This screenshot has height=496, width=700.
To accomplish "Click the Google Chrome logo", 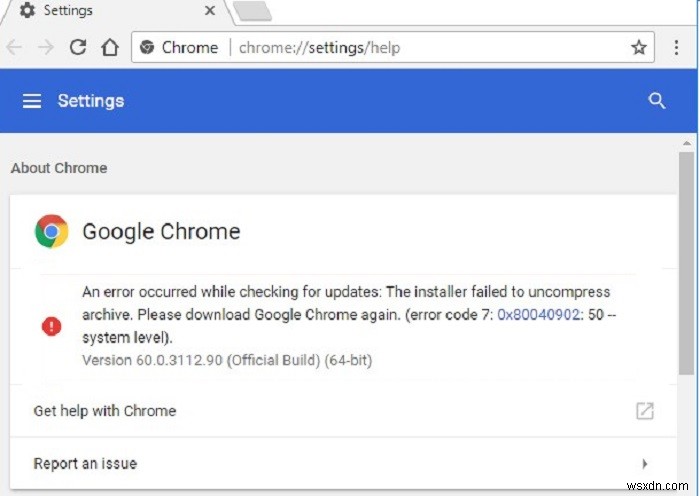I will [x=52, y=231].
